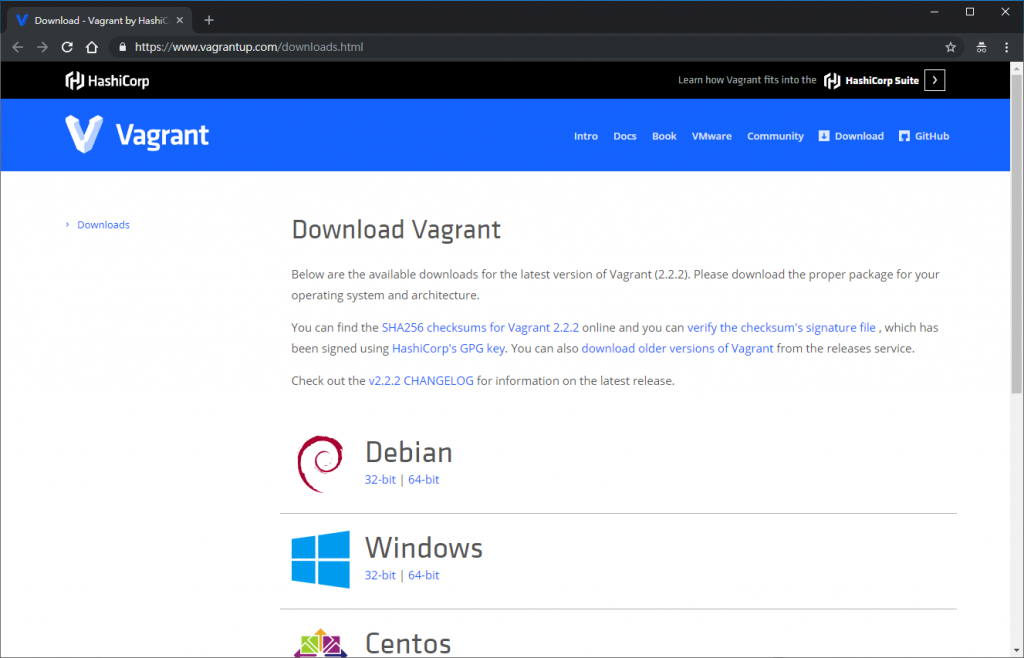Open the Download nav item
The width and height of the screenshot is (1024, 658).
tap(851, 136)
